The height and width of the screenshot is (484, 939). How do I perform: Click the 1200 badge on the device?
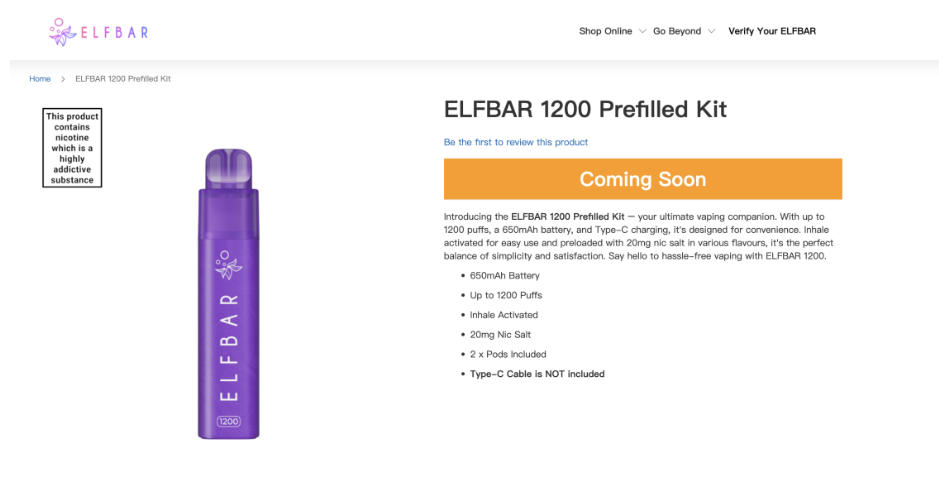[229, 421]
